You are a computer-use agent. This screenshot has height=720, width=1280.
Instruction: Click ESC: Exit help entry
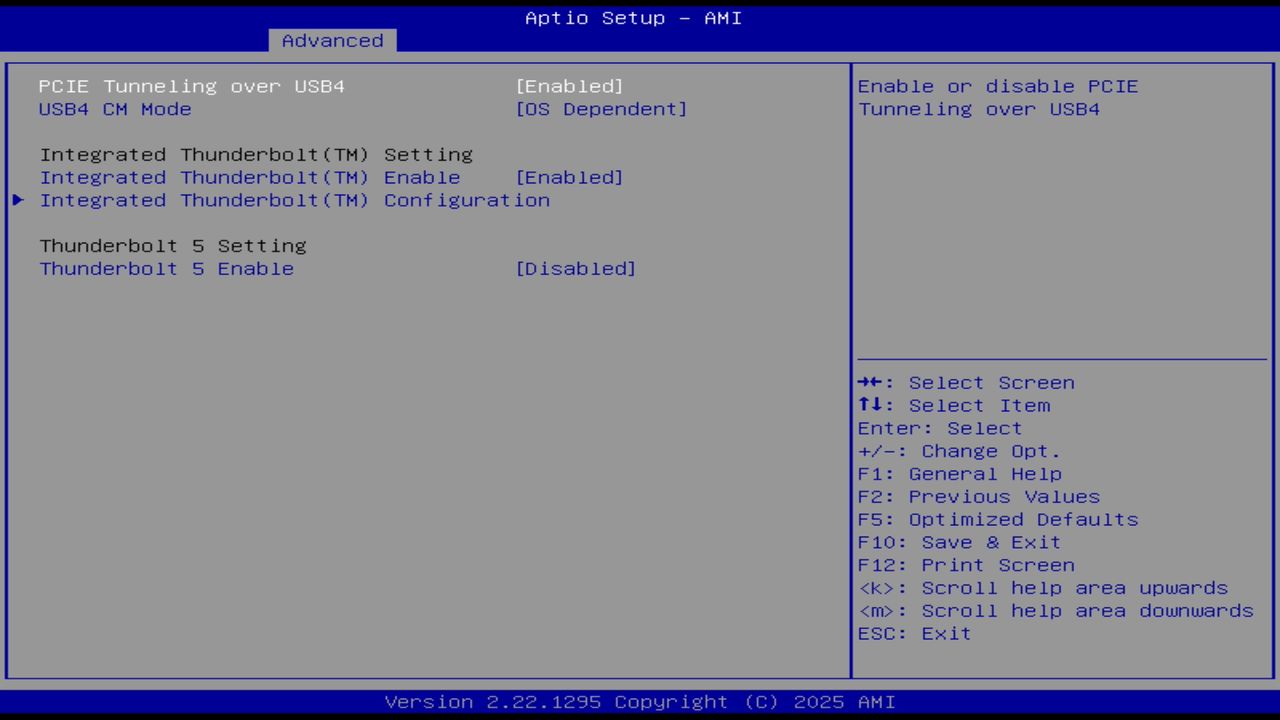pyautogui.click(x=913, y=633)
